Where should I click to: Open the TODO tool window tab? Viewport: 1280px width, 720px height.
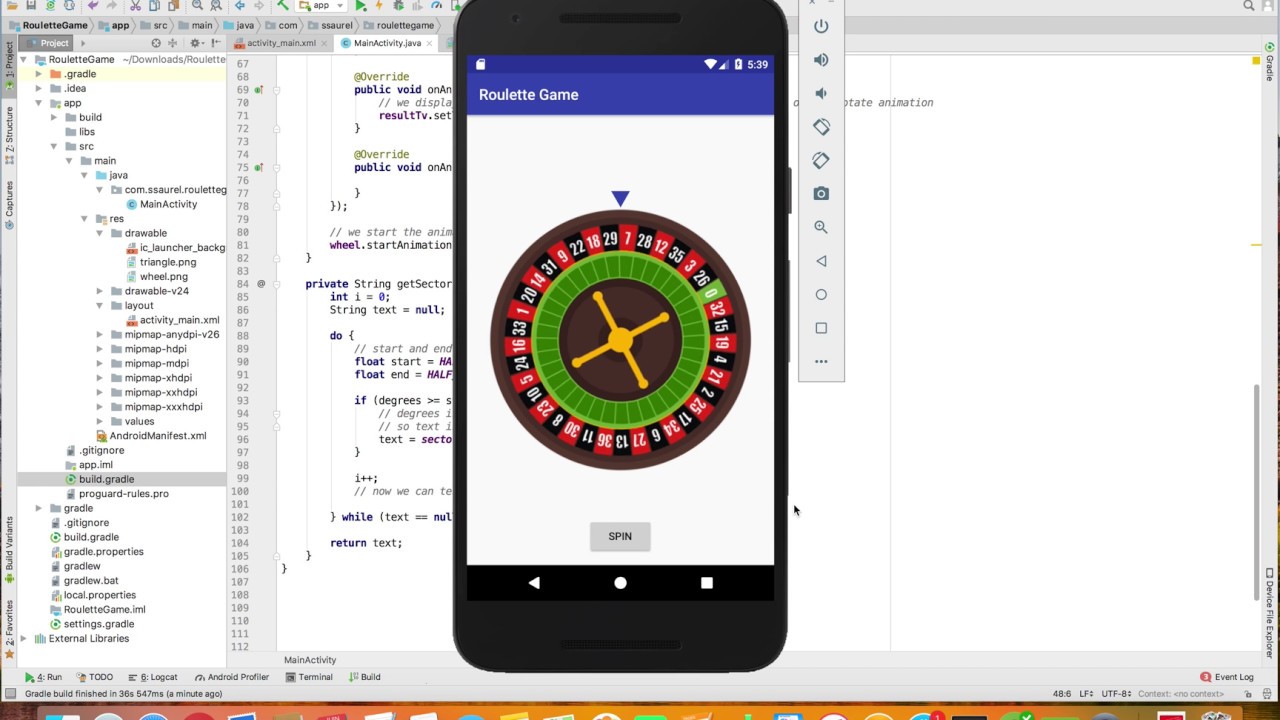(x=94, y=677)
